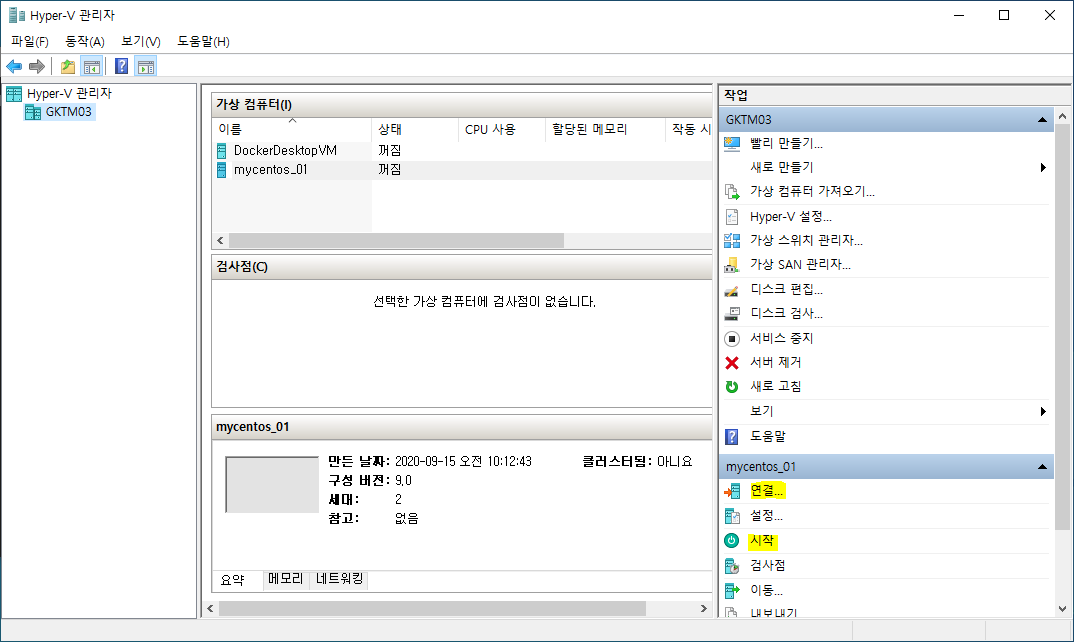Click the virtual machine list horizontal scrollbar
This screenshot has width=1074, height=642.
pos(396,240)
